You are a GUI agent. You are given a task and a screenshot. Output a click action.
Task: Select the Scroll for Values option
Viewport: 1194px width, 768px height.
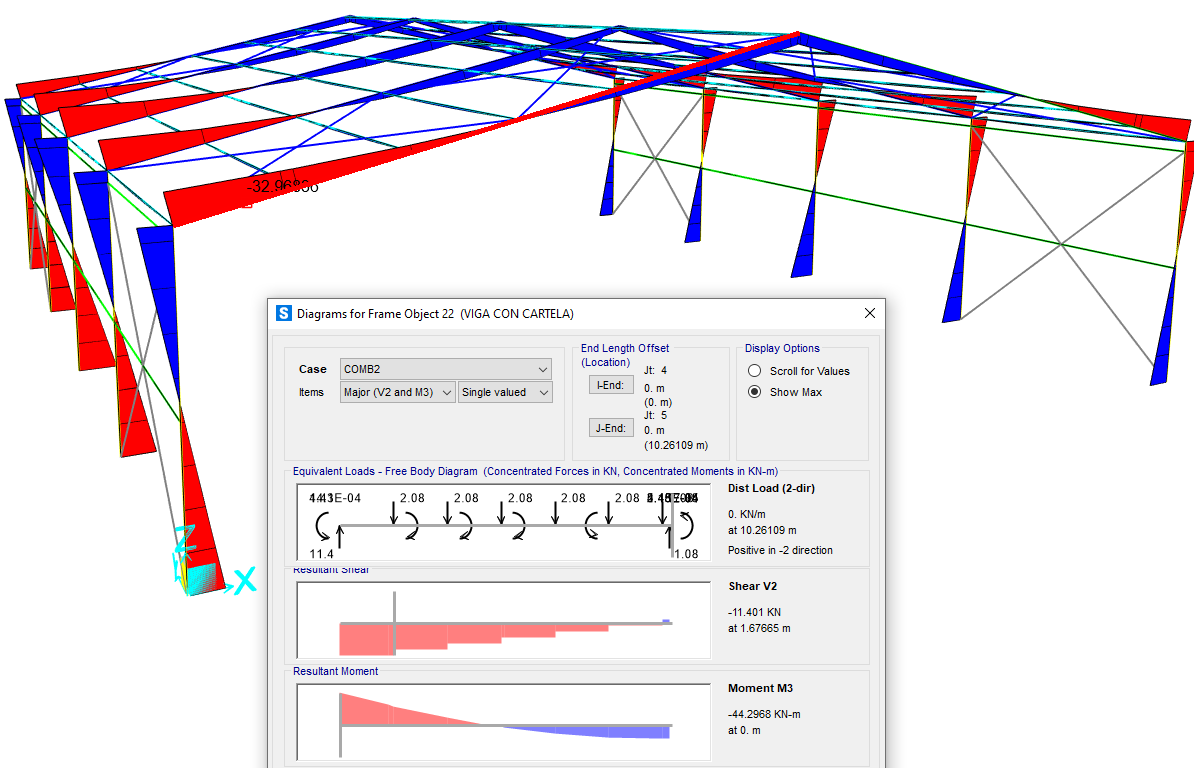pos(755,371)
